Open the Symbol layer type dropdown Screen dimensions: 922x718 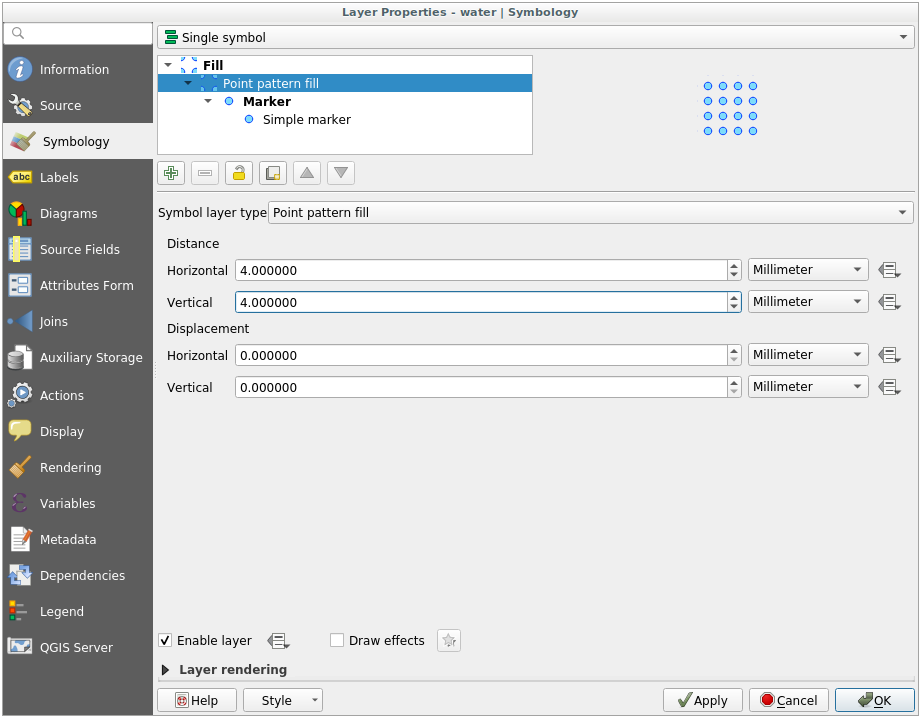pyautogui.click(x=590, y=213)
